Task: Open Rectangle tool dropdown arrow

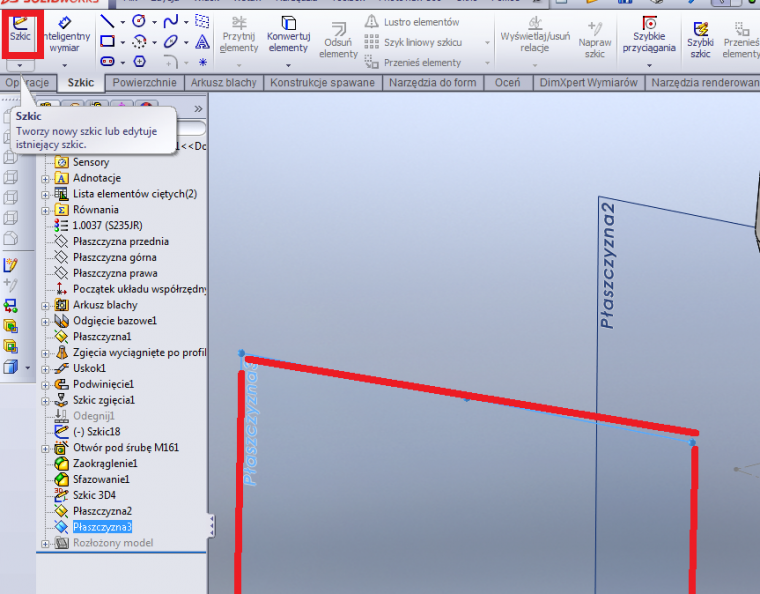Action: click(x=123, y=42)
